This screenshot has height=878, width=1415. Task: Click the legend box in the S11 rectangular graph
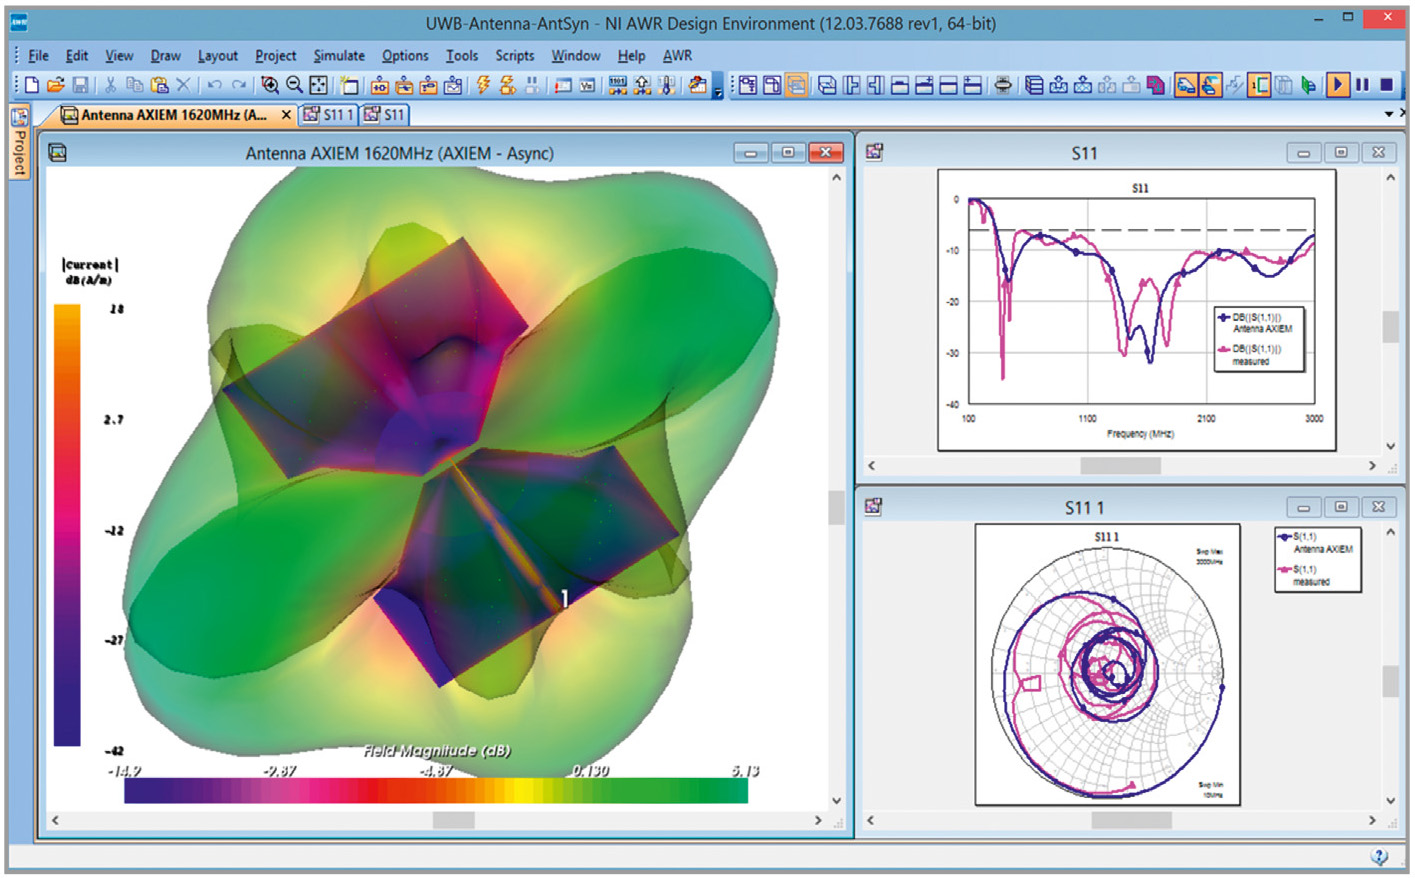(1259, 339)
